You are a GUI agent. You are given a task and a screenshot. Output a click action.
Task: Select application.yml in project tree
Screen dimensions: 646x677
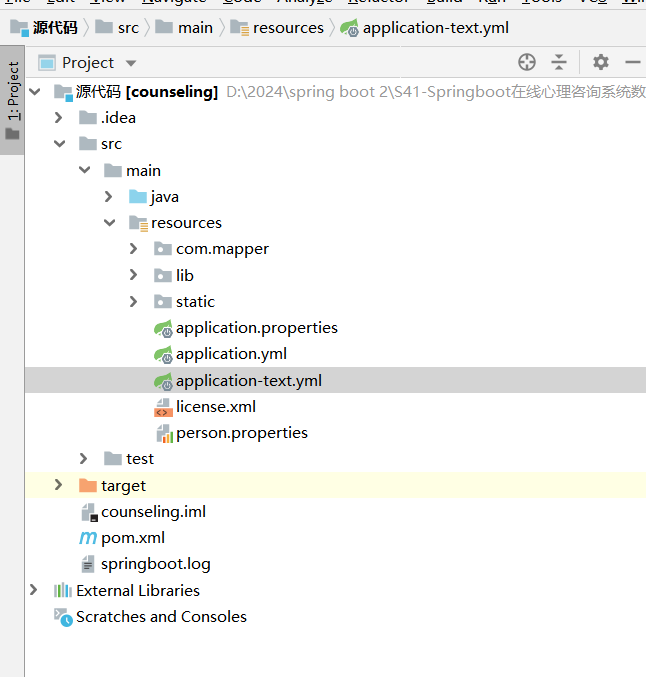231,354
